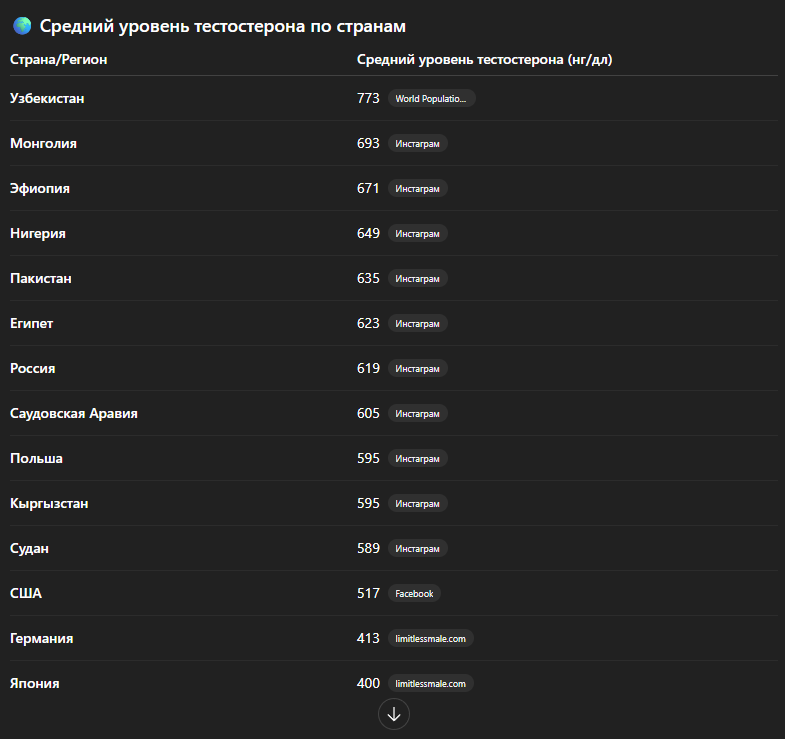Open the Инстаграм source chip for Россия

pos(417,369)
